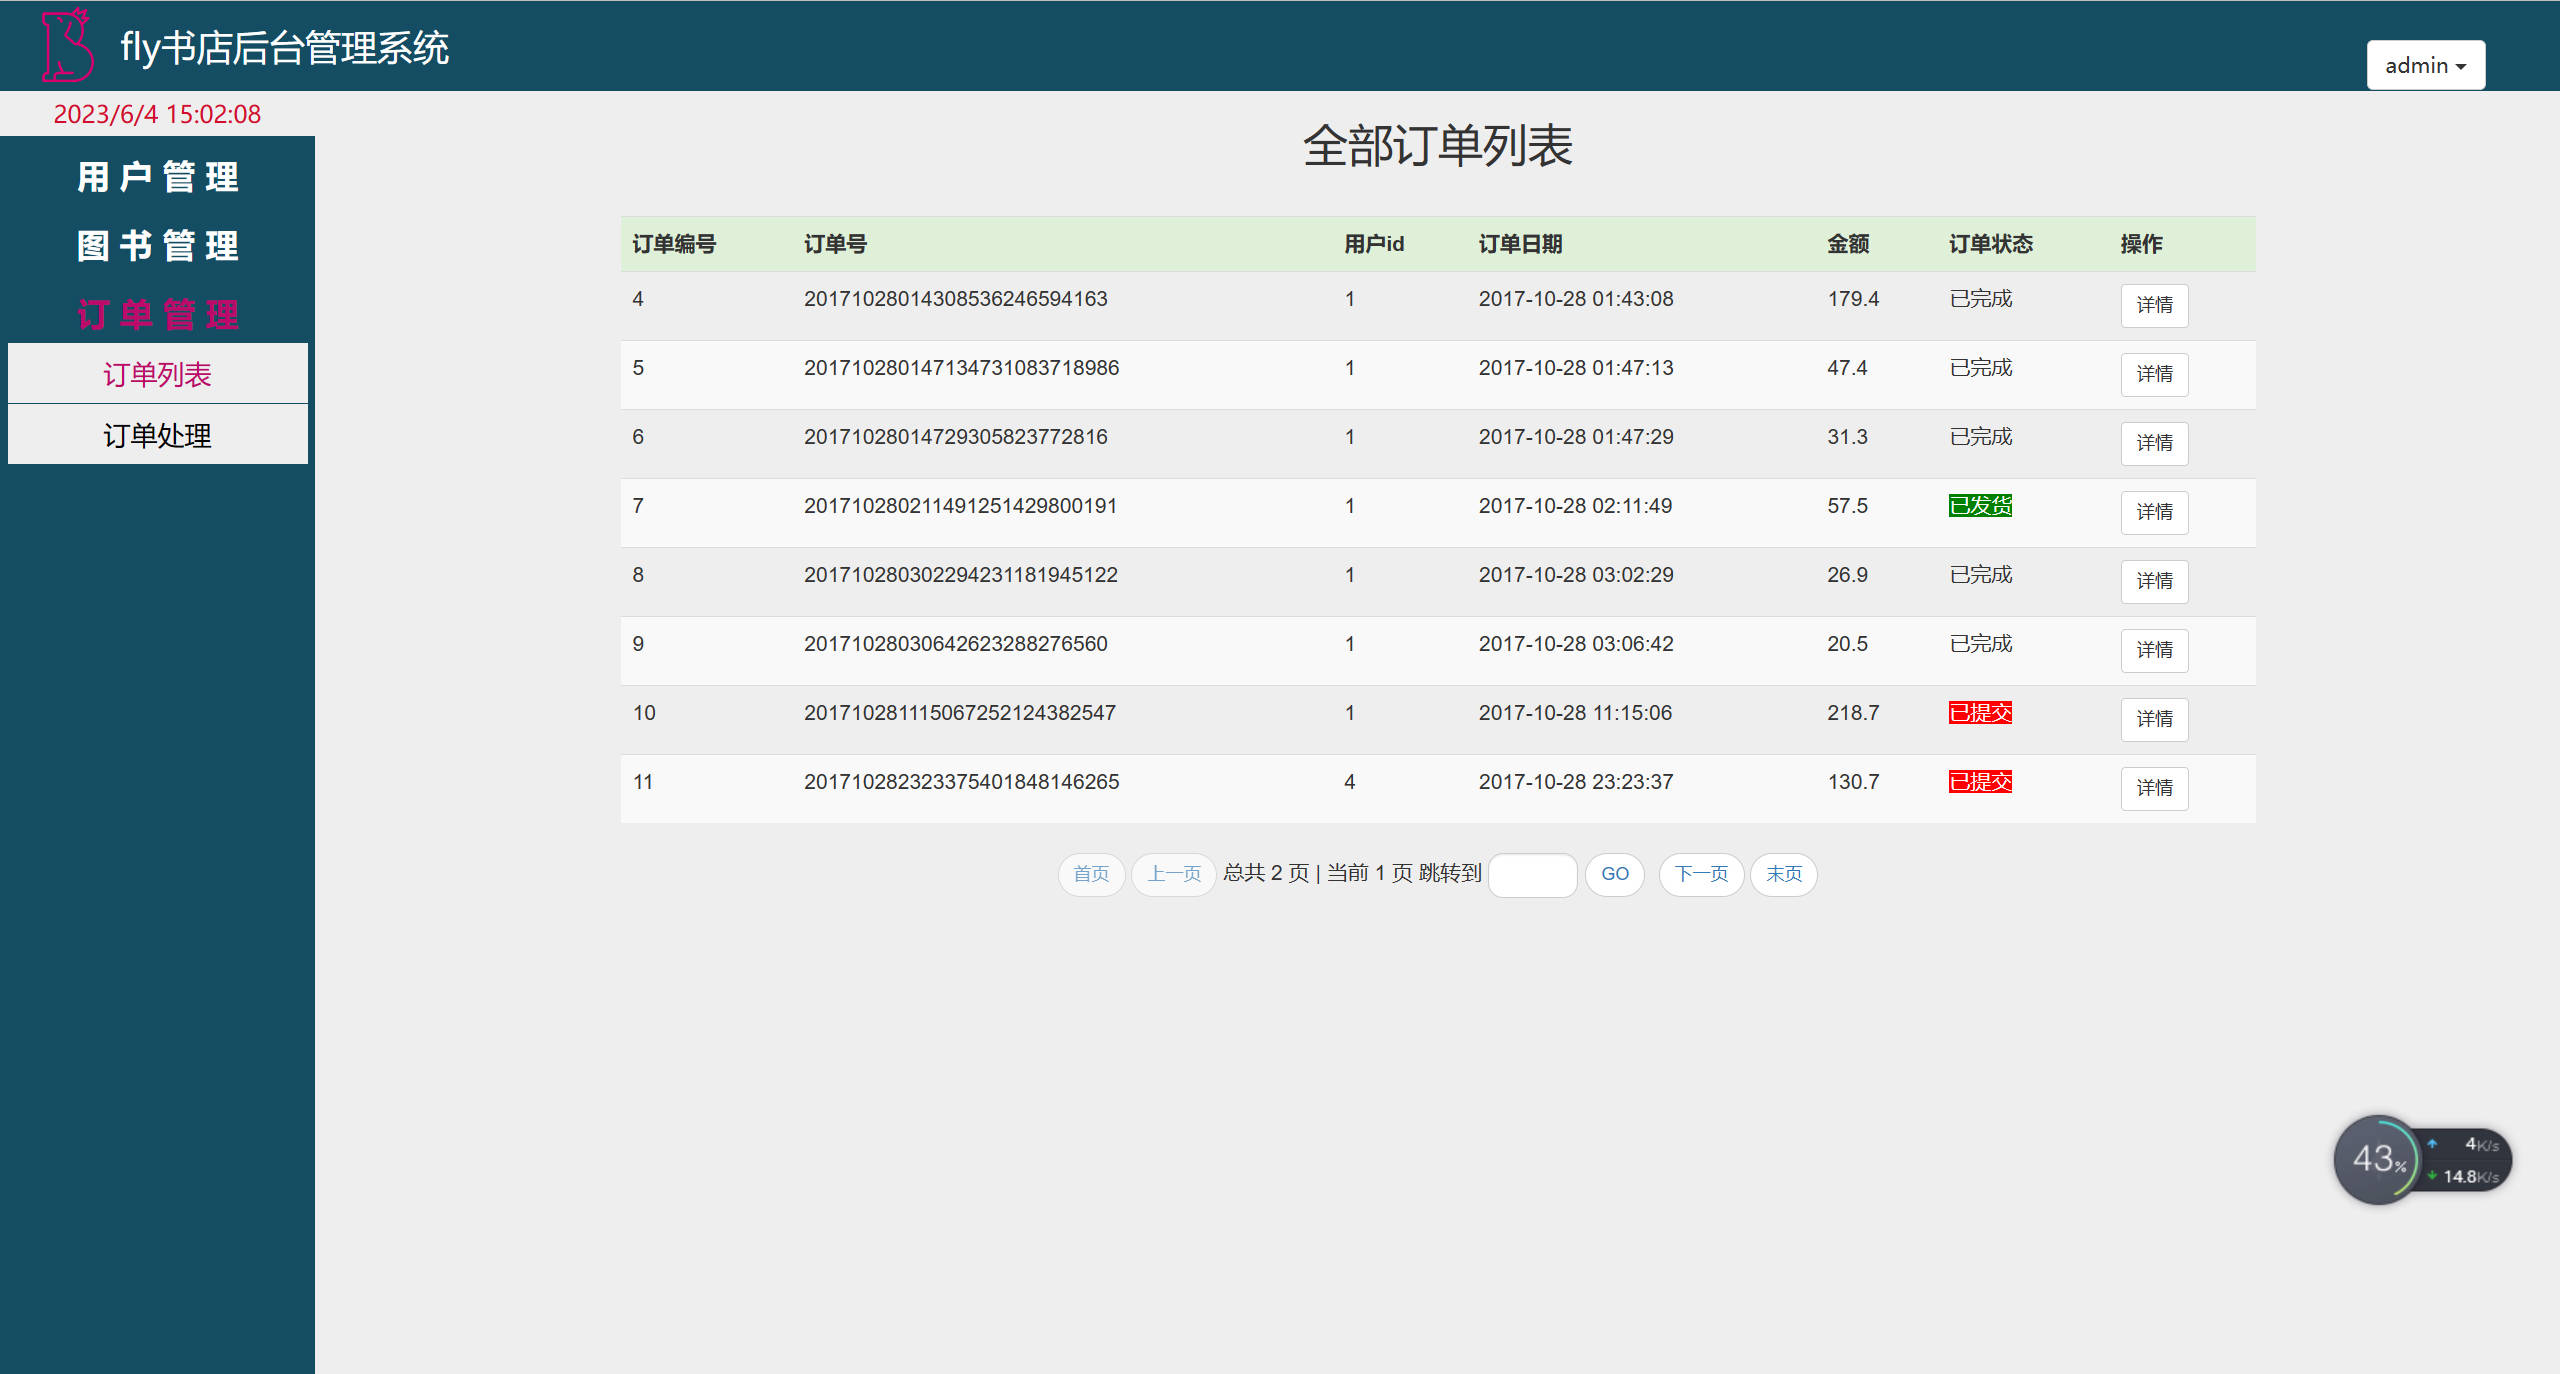
Task: Open the 订单管理 menu
Action: (157, 313)
